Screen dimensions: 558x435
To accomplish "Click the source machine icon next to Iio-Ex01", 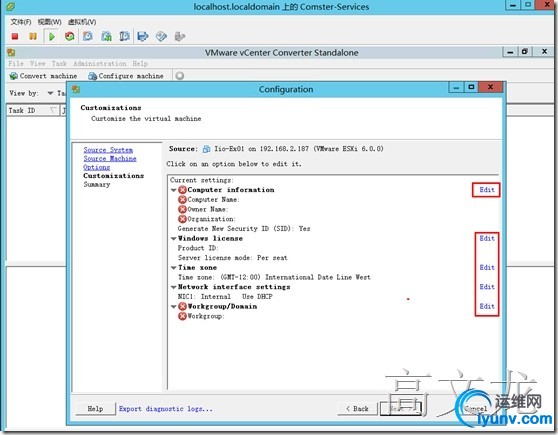I will point(206,149).
